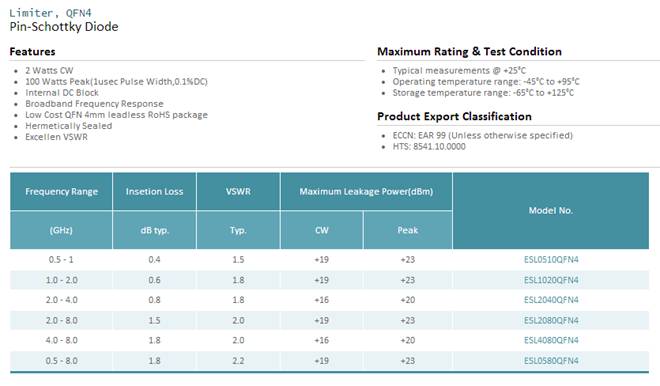Open the ESL1020QFN4 model link
Image resolution: width=660 pixels, height=386 pixels.
click(x=551, y=280)
